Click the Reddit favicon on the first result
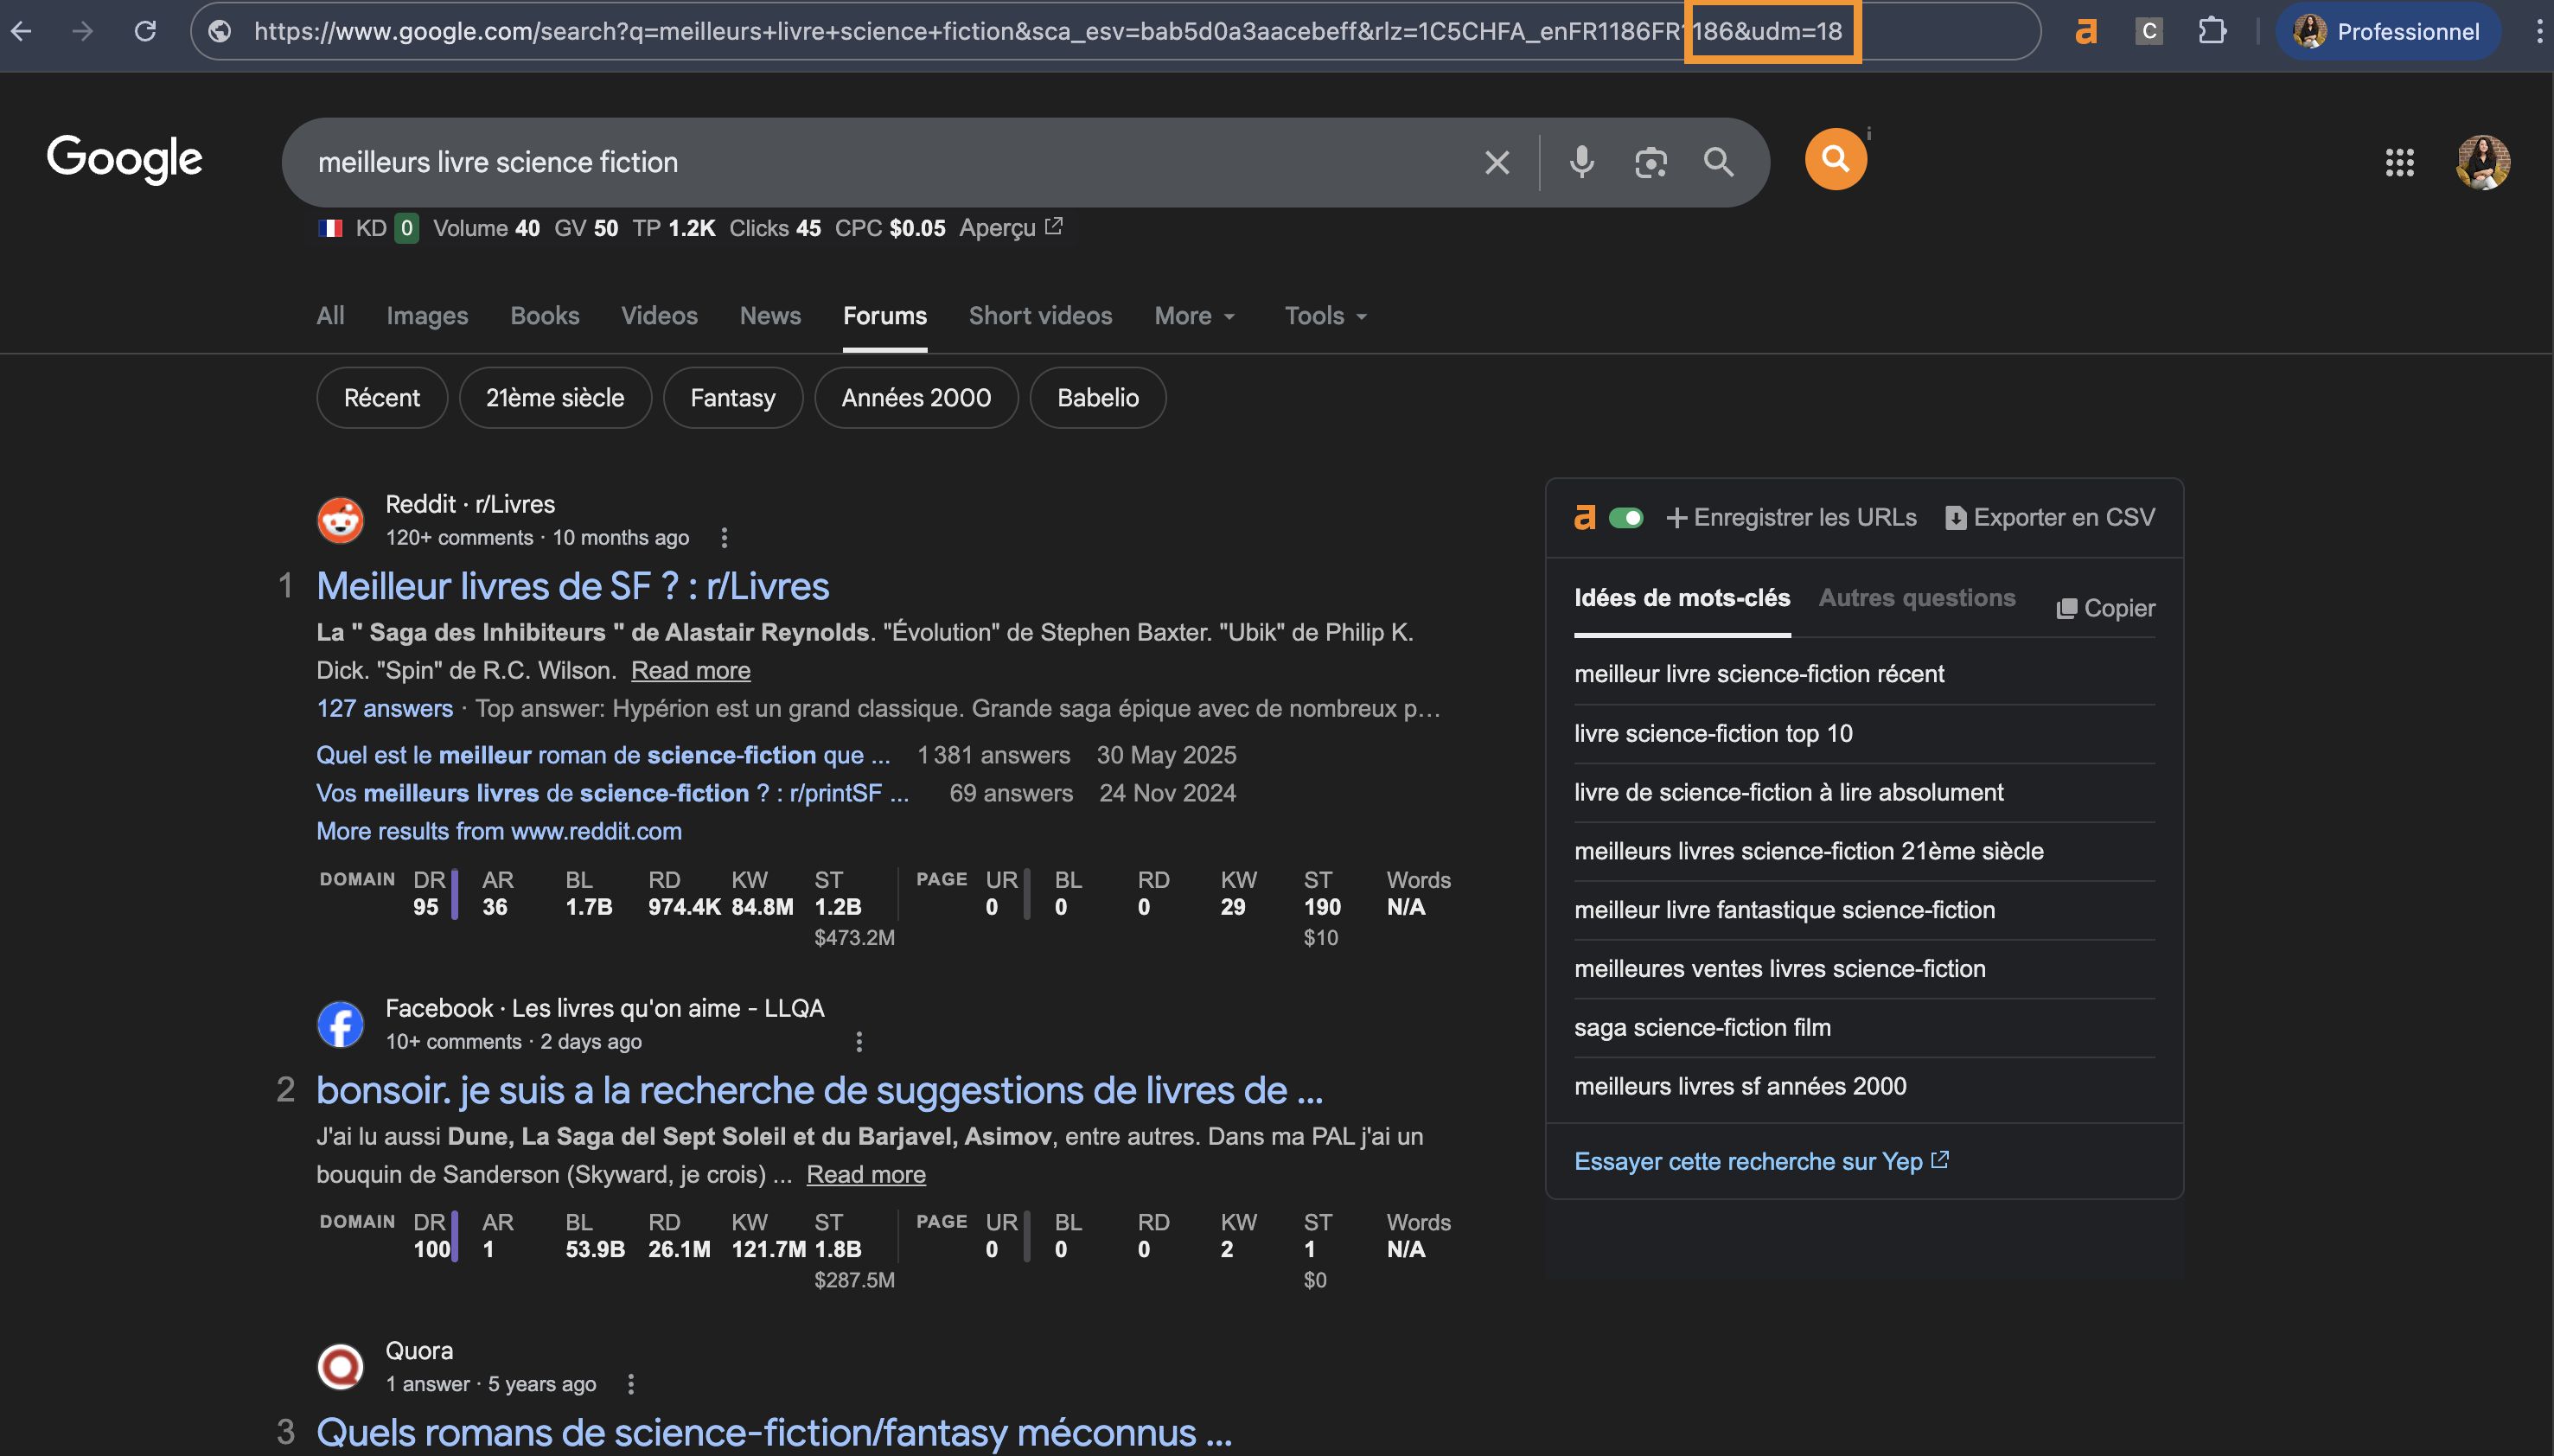Image resolution: width=2554 pixels, height=1456 pixels. [340, 519]
